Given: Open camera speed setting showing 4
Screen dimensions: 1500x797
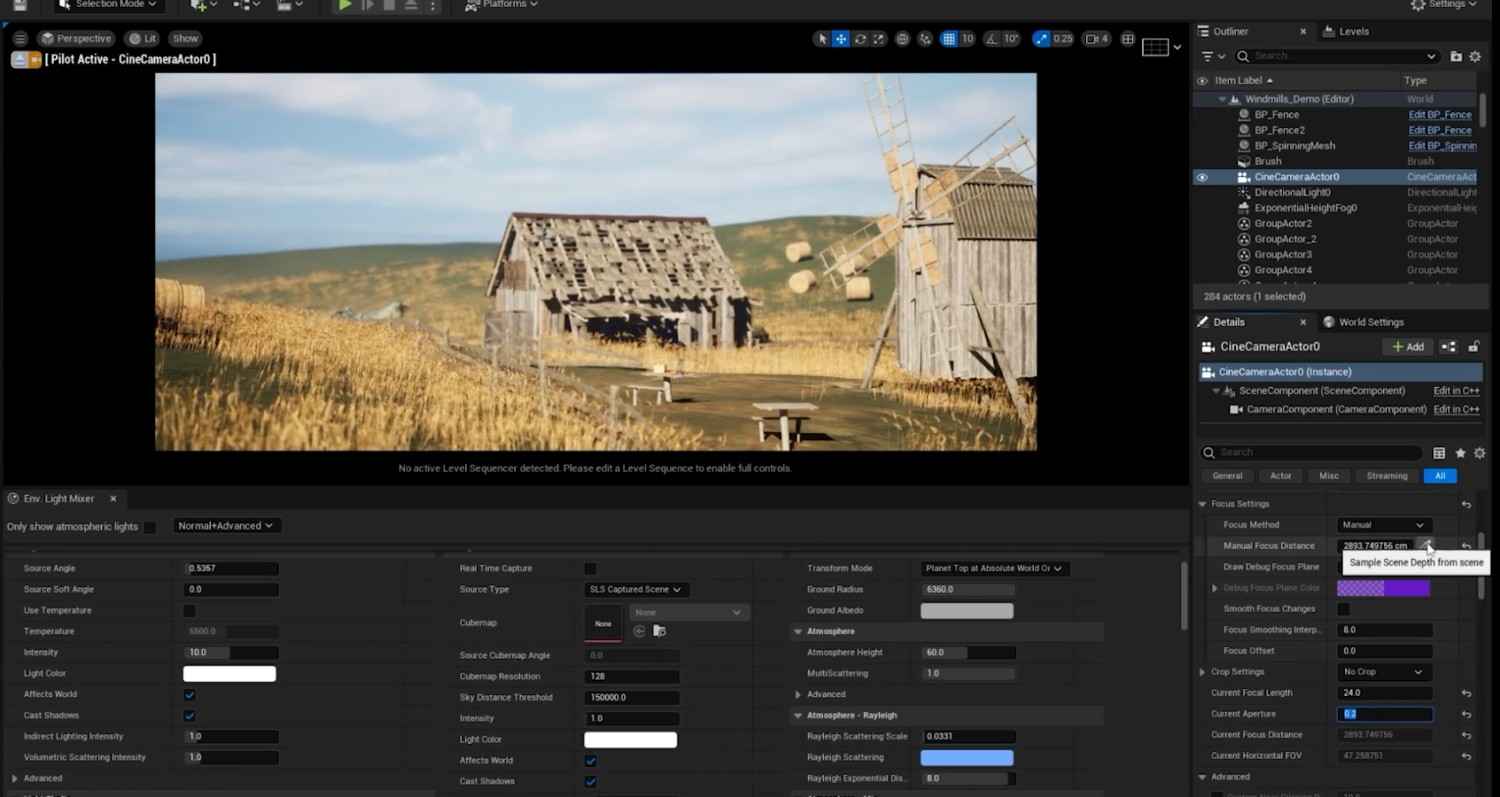Looking at the screenshot, I should (1097, 39).
